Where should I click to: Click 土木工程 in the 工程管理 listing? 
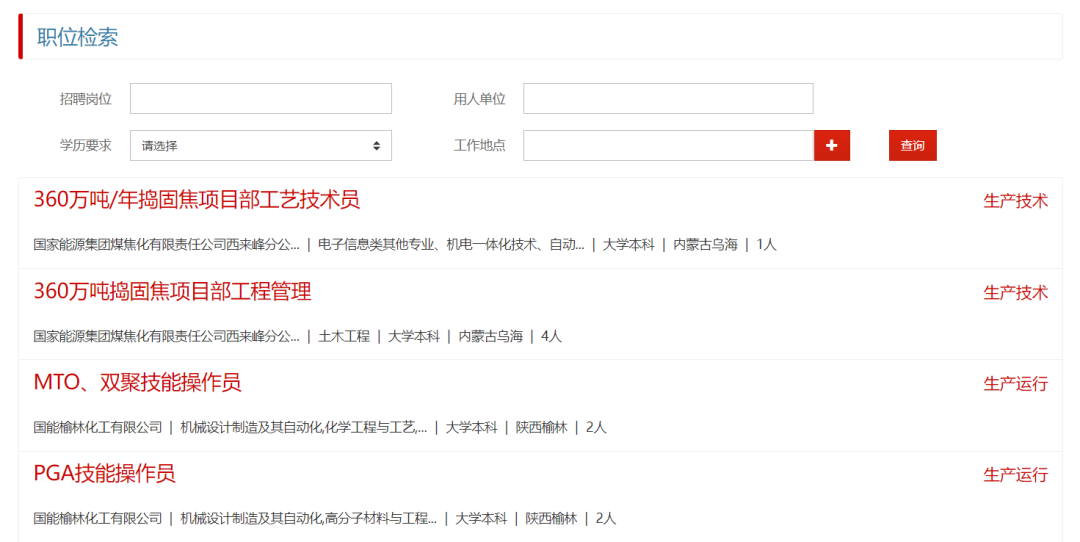pos(344,336)
